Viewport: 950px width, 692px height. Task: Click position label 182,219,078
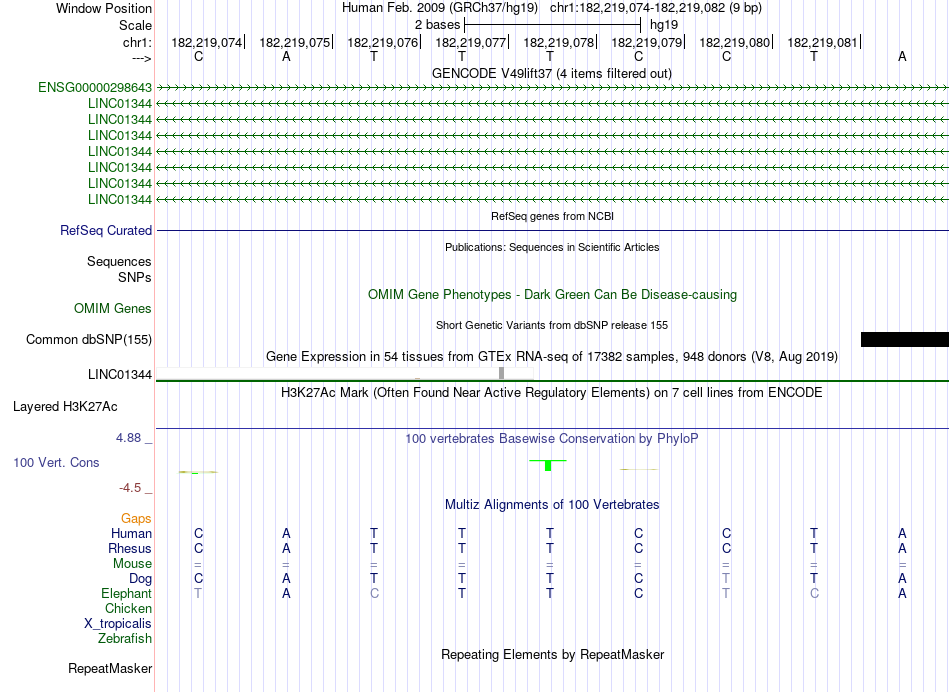point(559,42)
